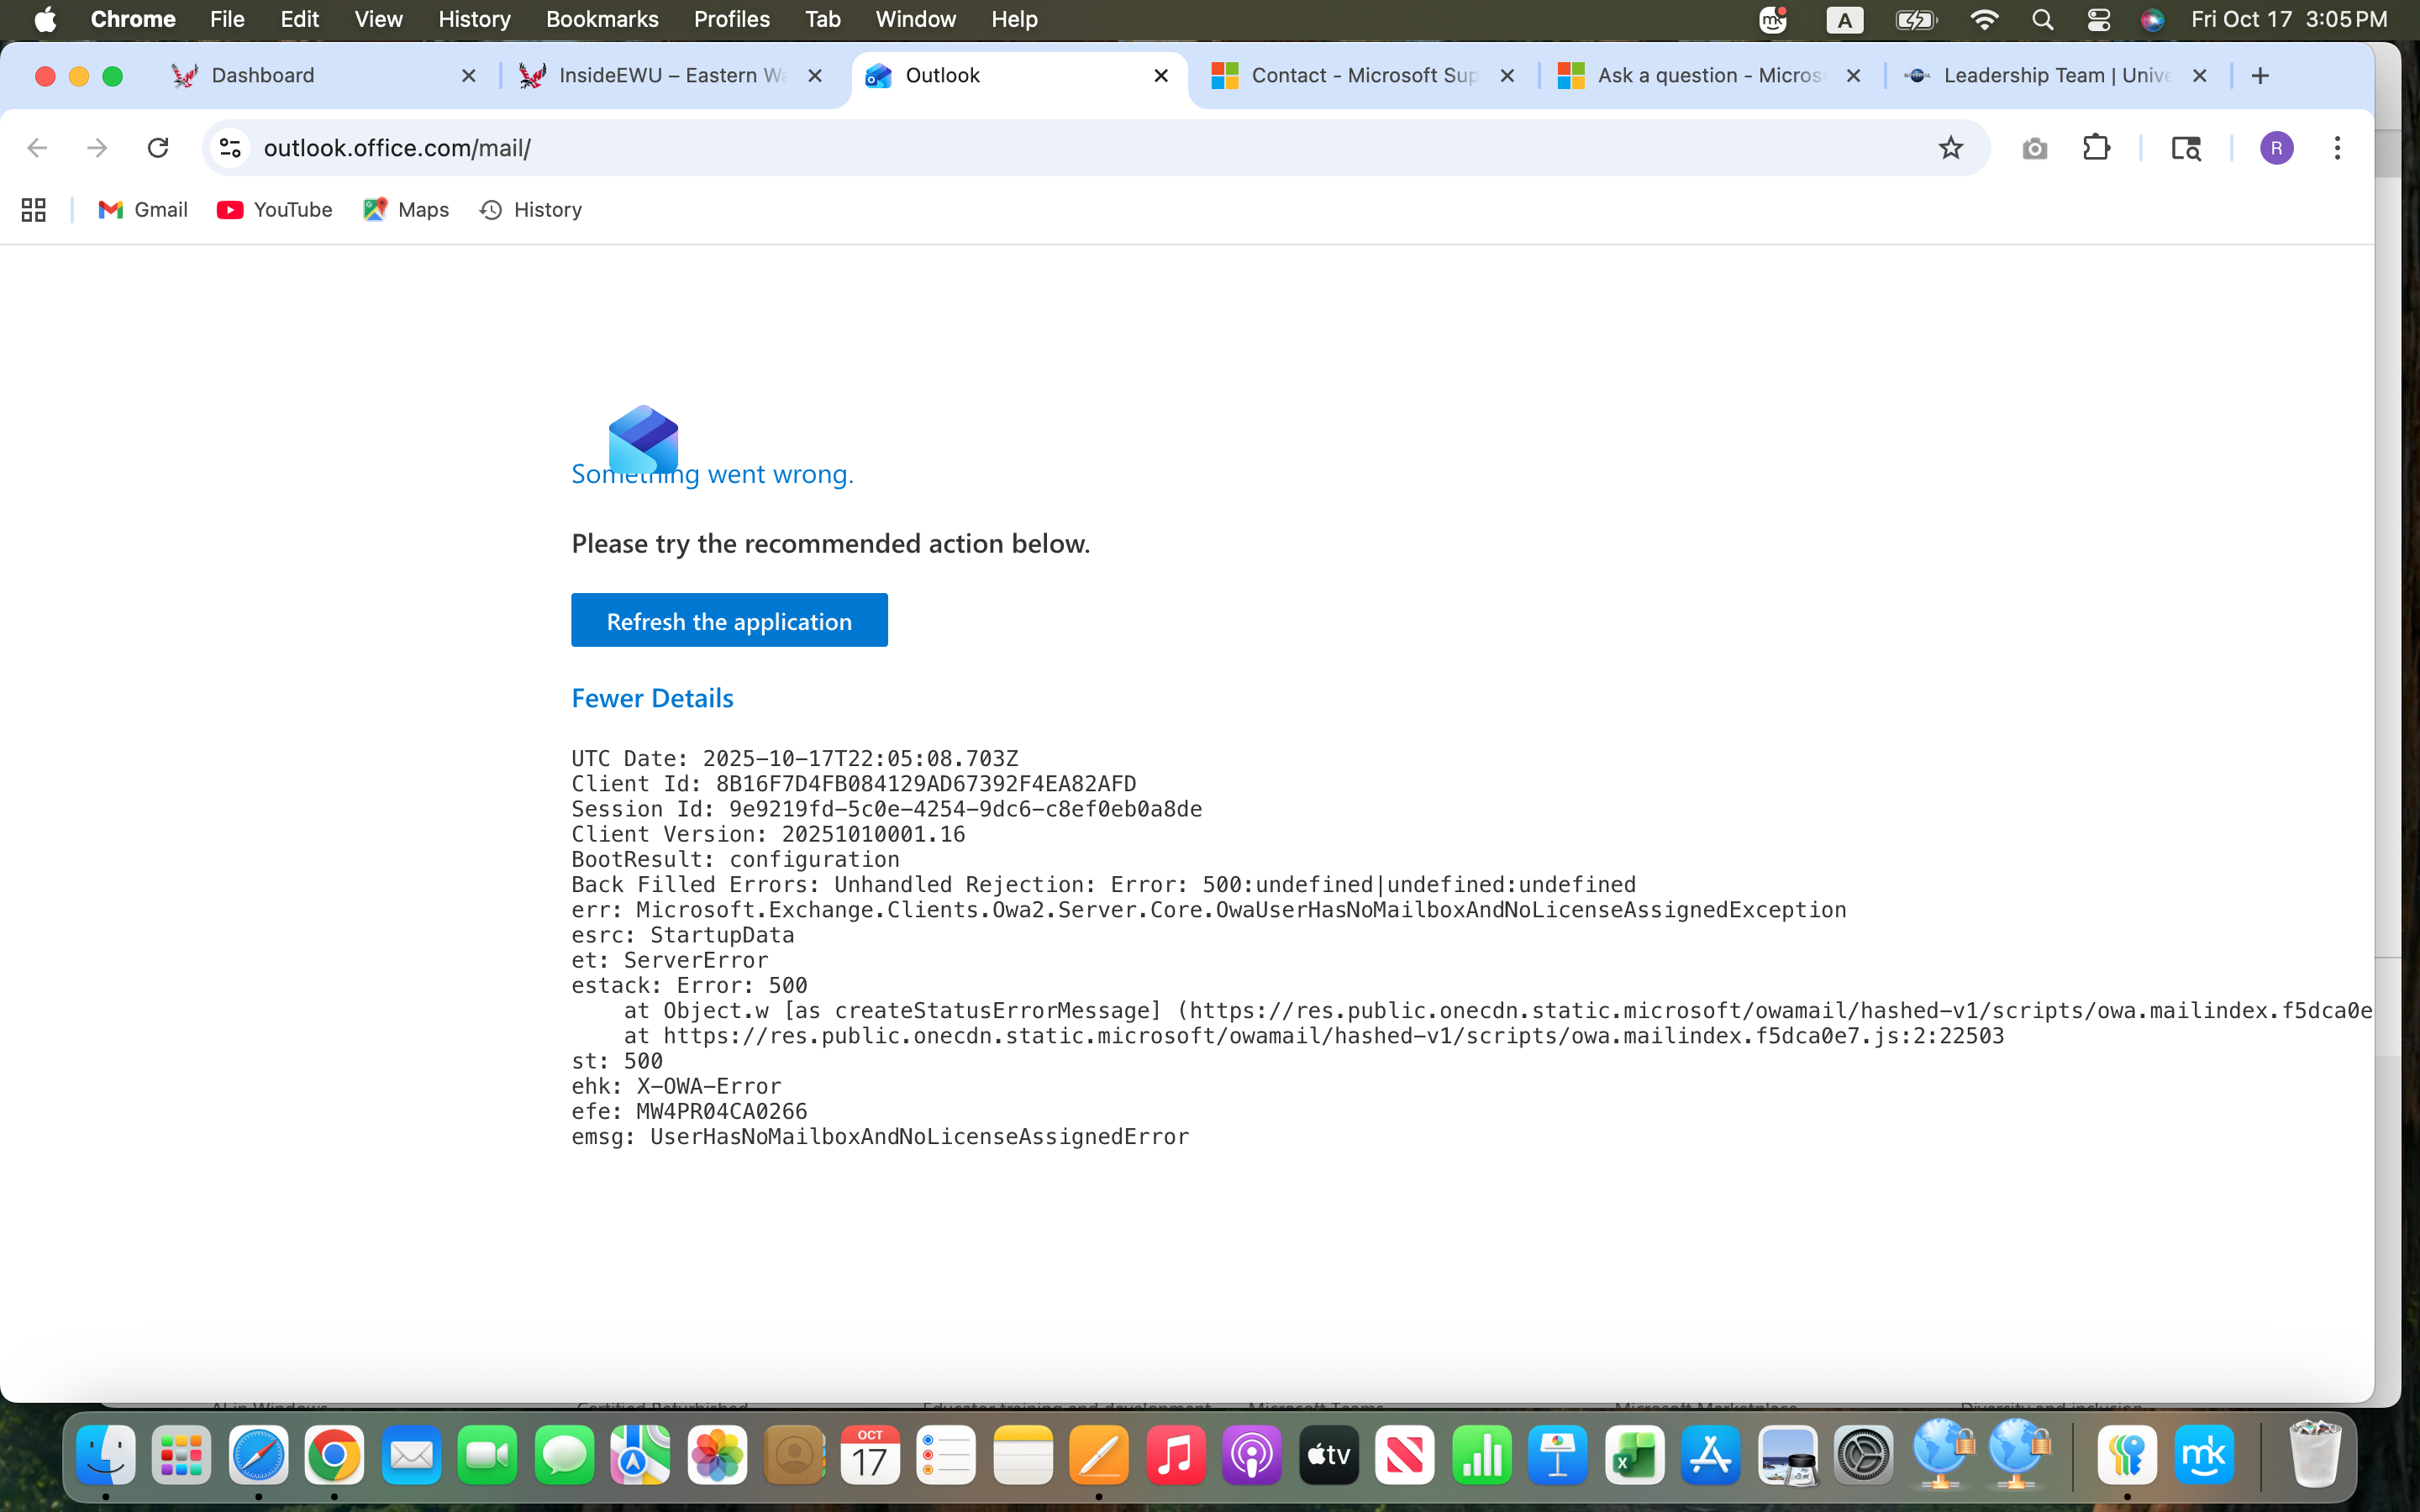The image size is (2420, 1512).
Task: Collapse the Fewer Details error section
Action: coord(652,698)
